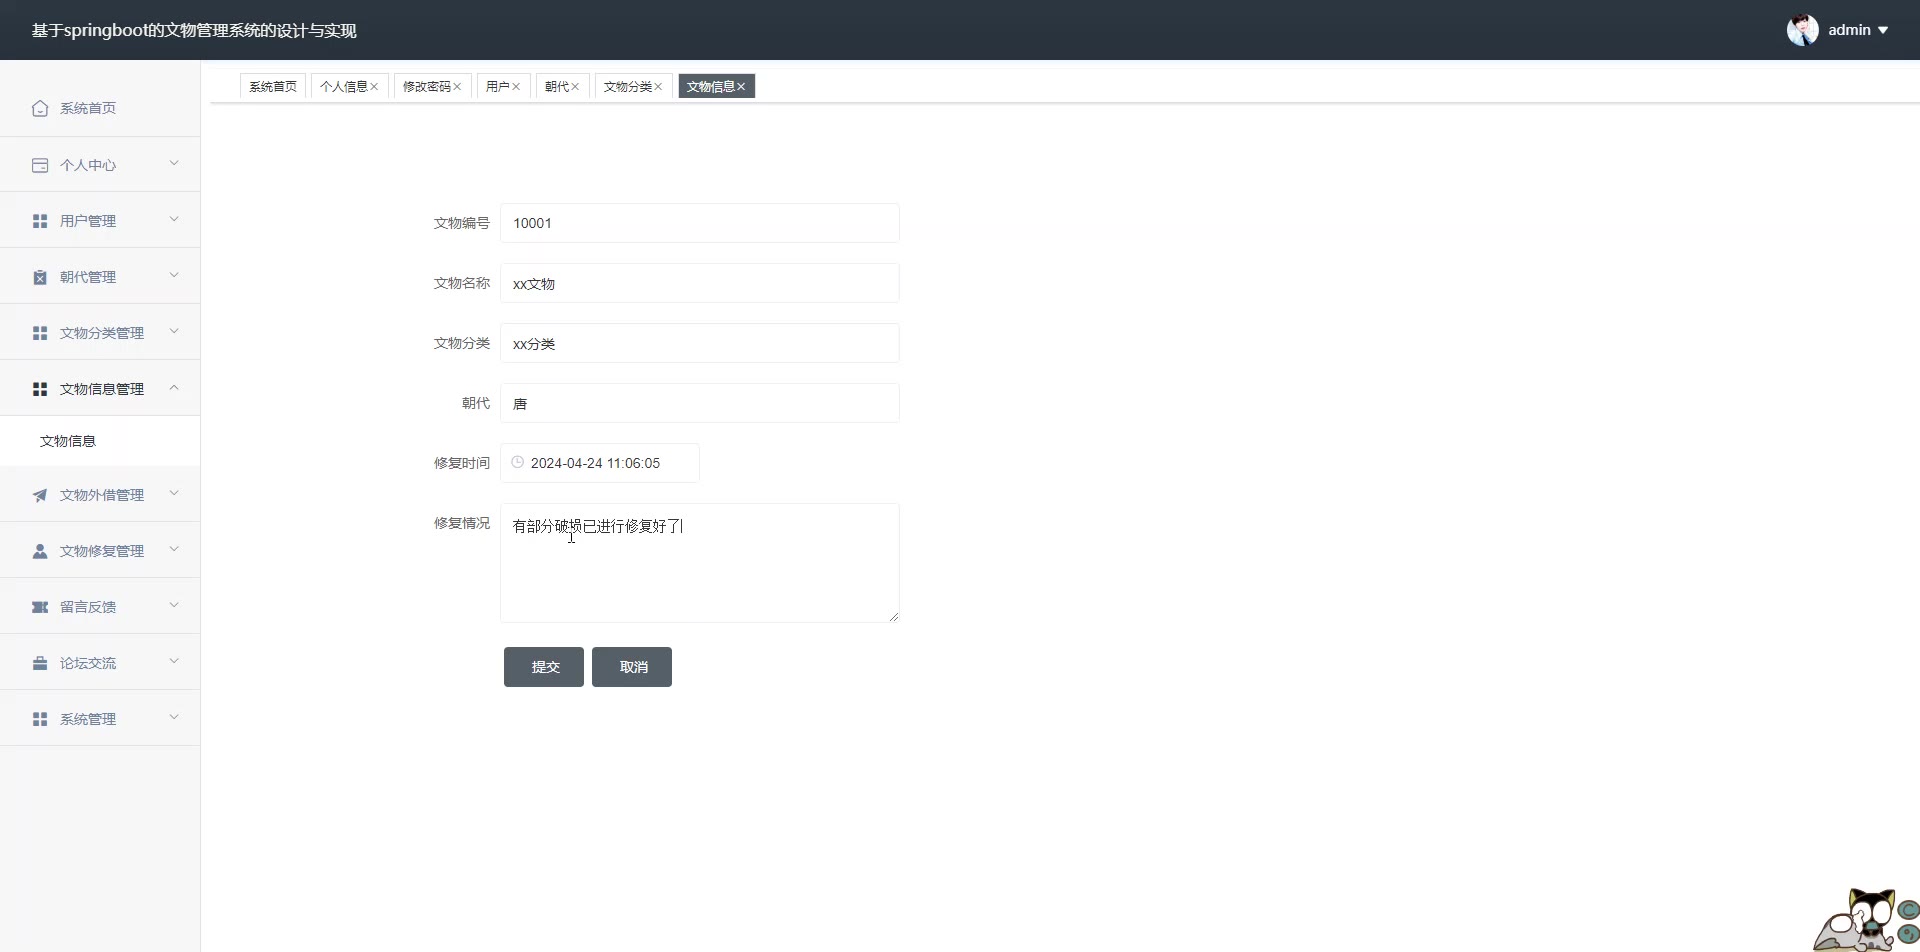
Task: Click inside the 修复情况 text area
Action: [700, 563]
